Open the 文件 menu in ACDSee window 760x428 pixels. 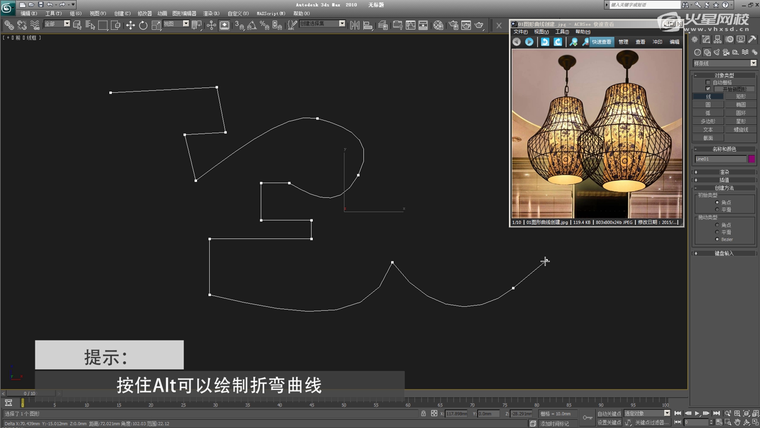(520, 32)
